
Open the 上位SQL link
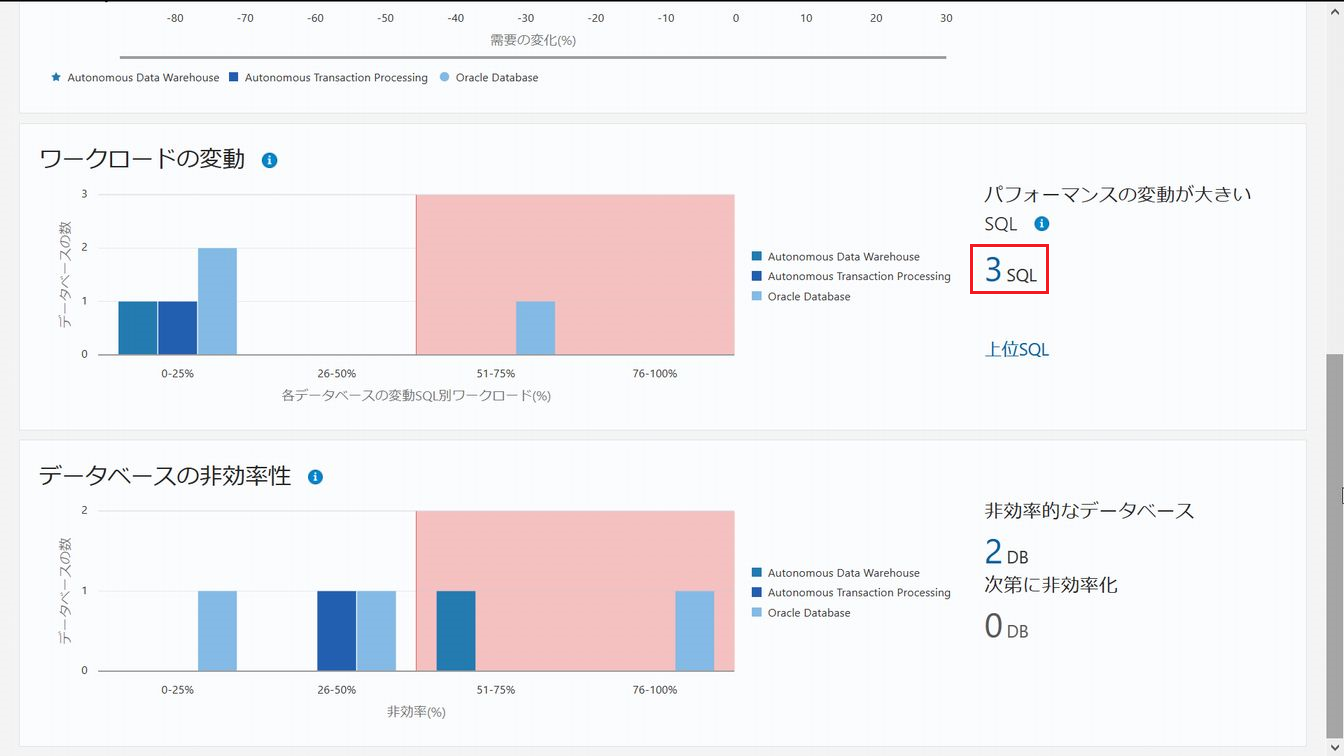1017,349
